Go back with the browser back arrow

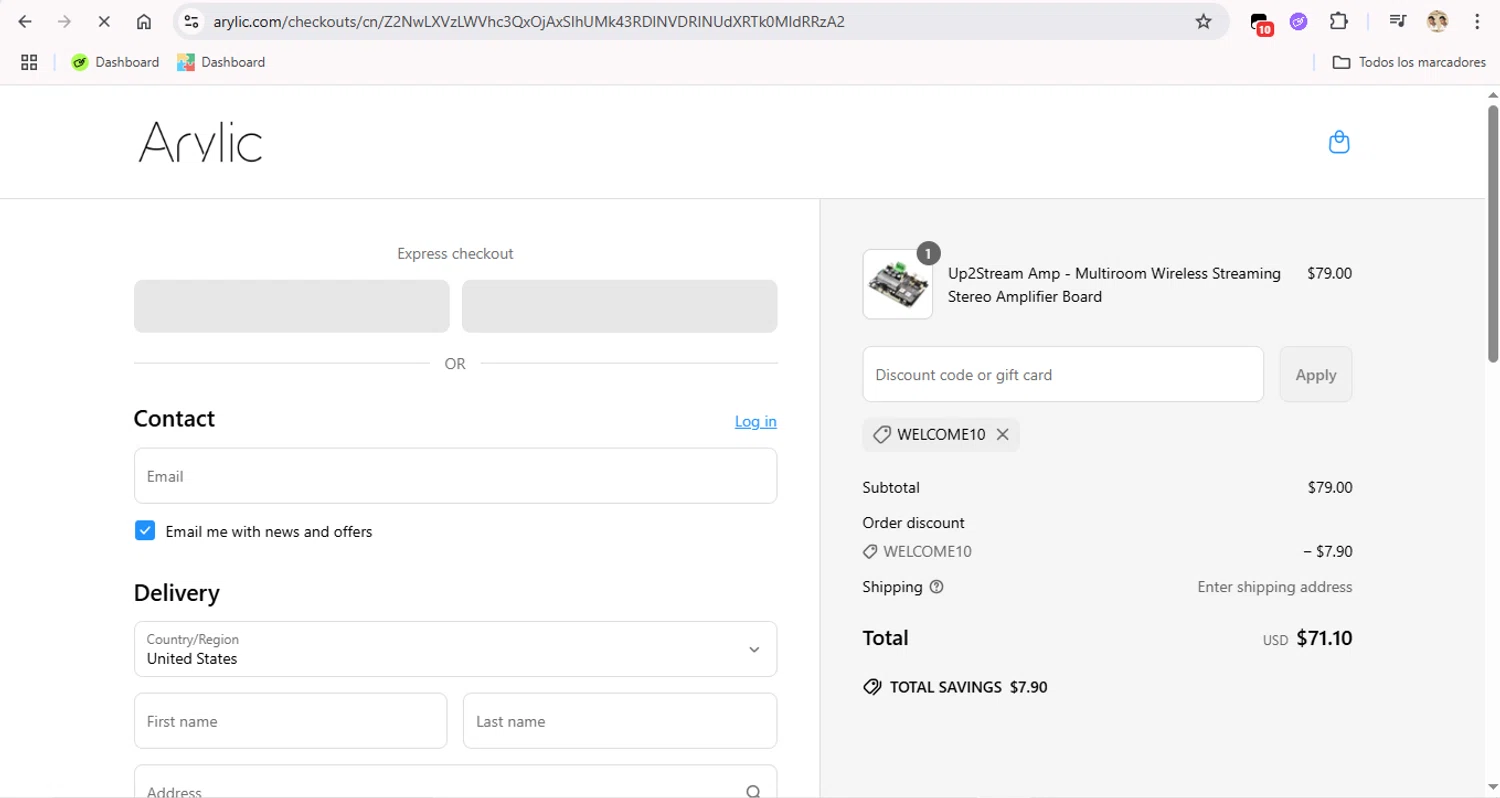[x=25, y=21]
